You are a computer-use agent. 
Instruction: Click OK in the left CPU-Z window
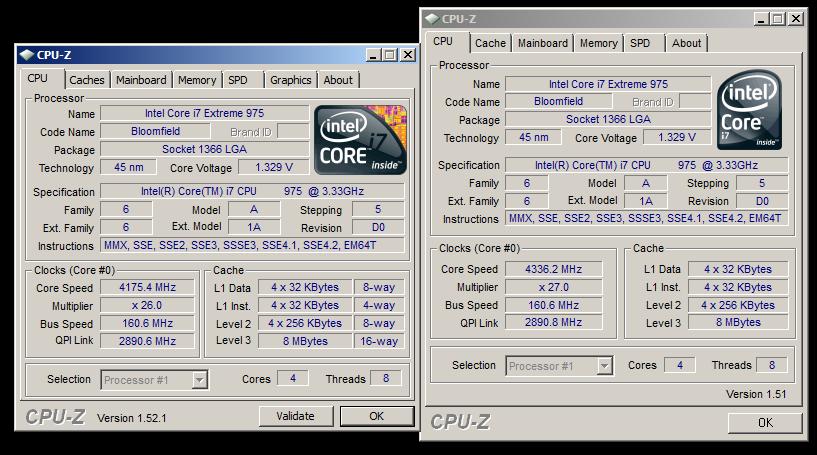(x=377, y=416)
